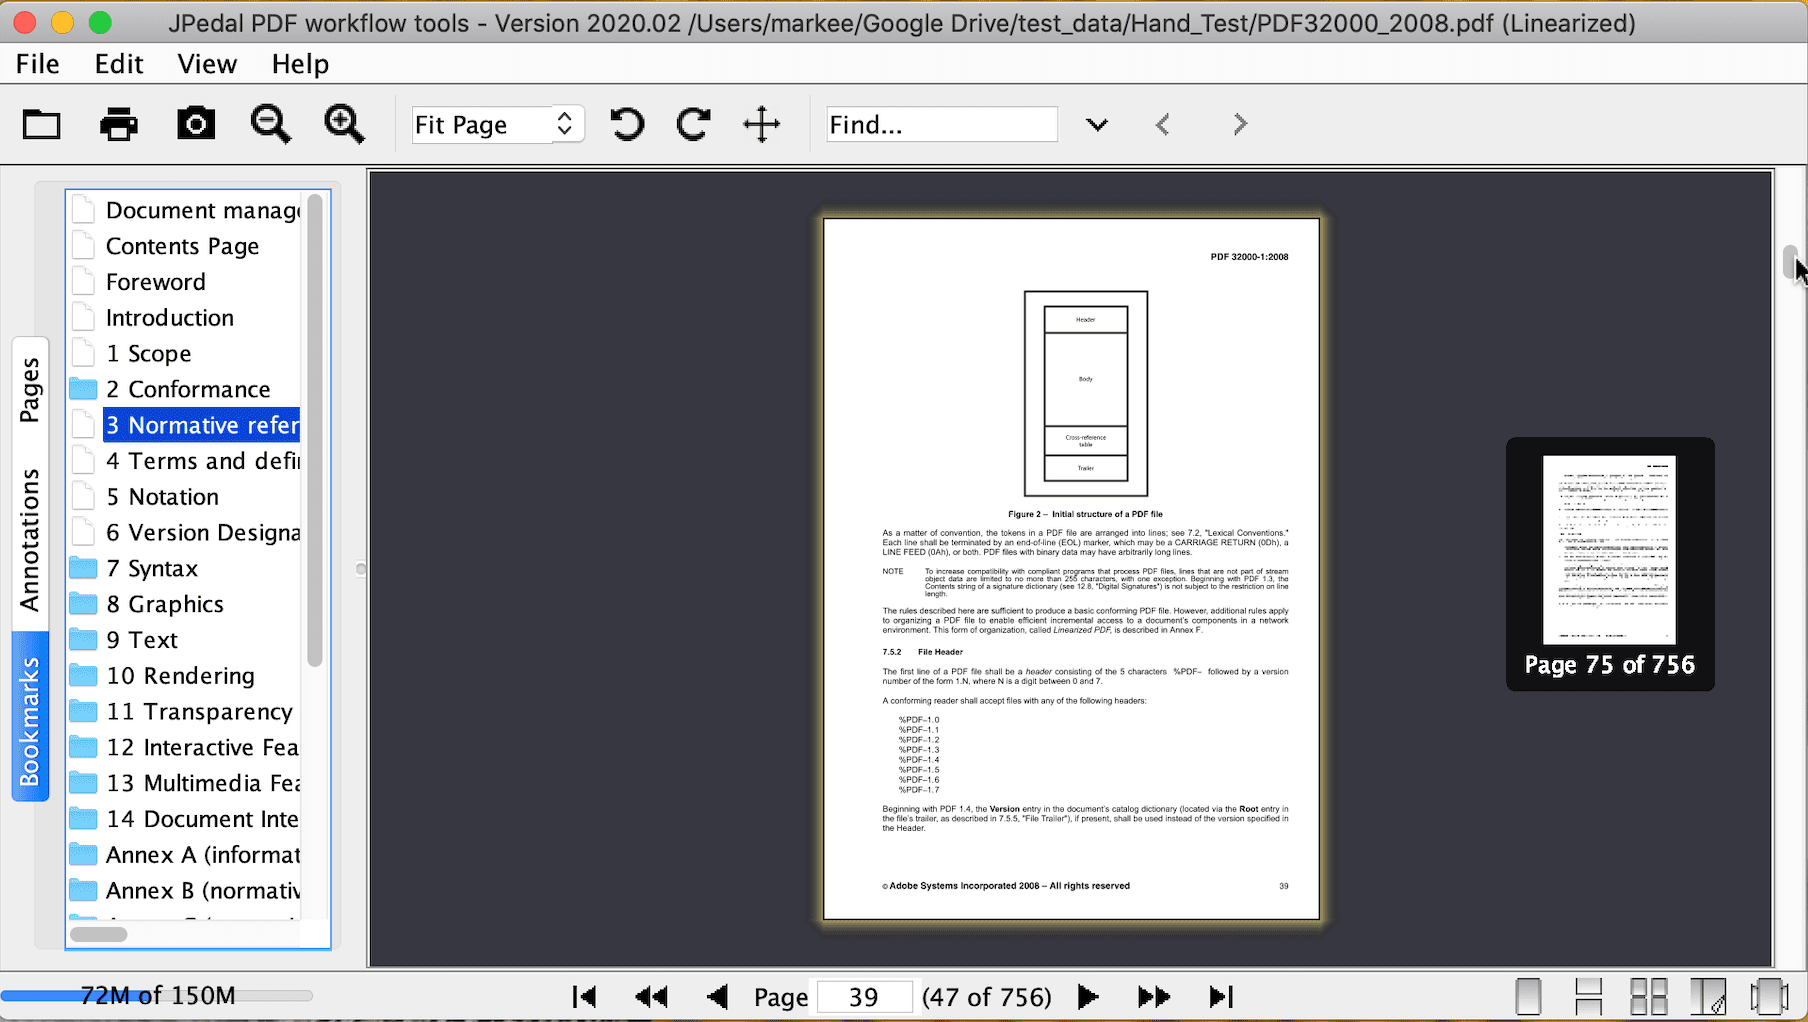Go back ten pages with double-left arrows
Screen dimensions: 1808x1022
click(651, 996)
